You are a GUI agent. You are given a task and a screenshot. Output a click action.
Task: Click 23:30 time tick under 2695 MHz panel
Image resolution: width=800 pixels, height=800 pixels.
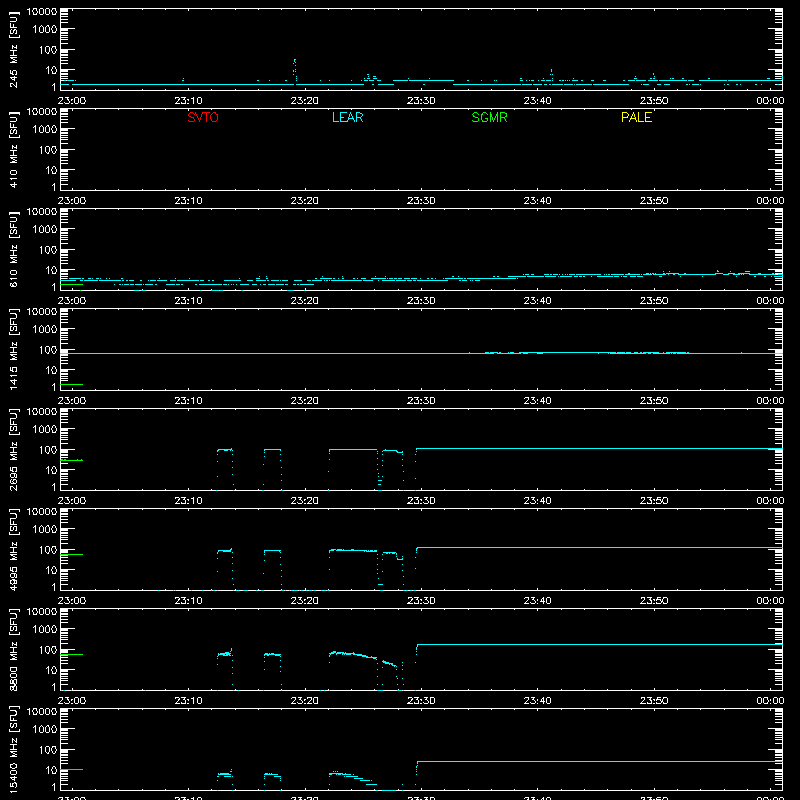point(421,501)
